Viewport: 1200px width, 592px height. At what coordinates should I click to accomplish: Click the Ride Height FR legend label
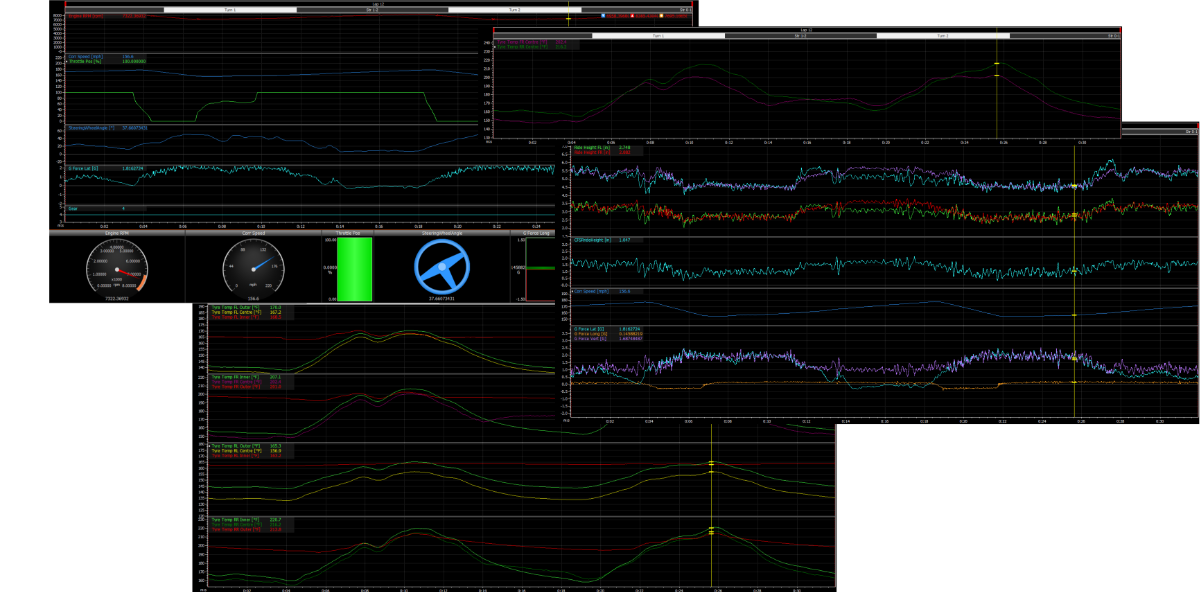[x=592, y=152]
